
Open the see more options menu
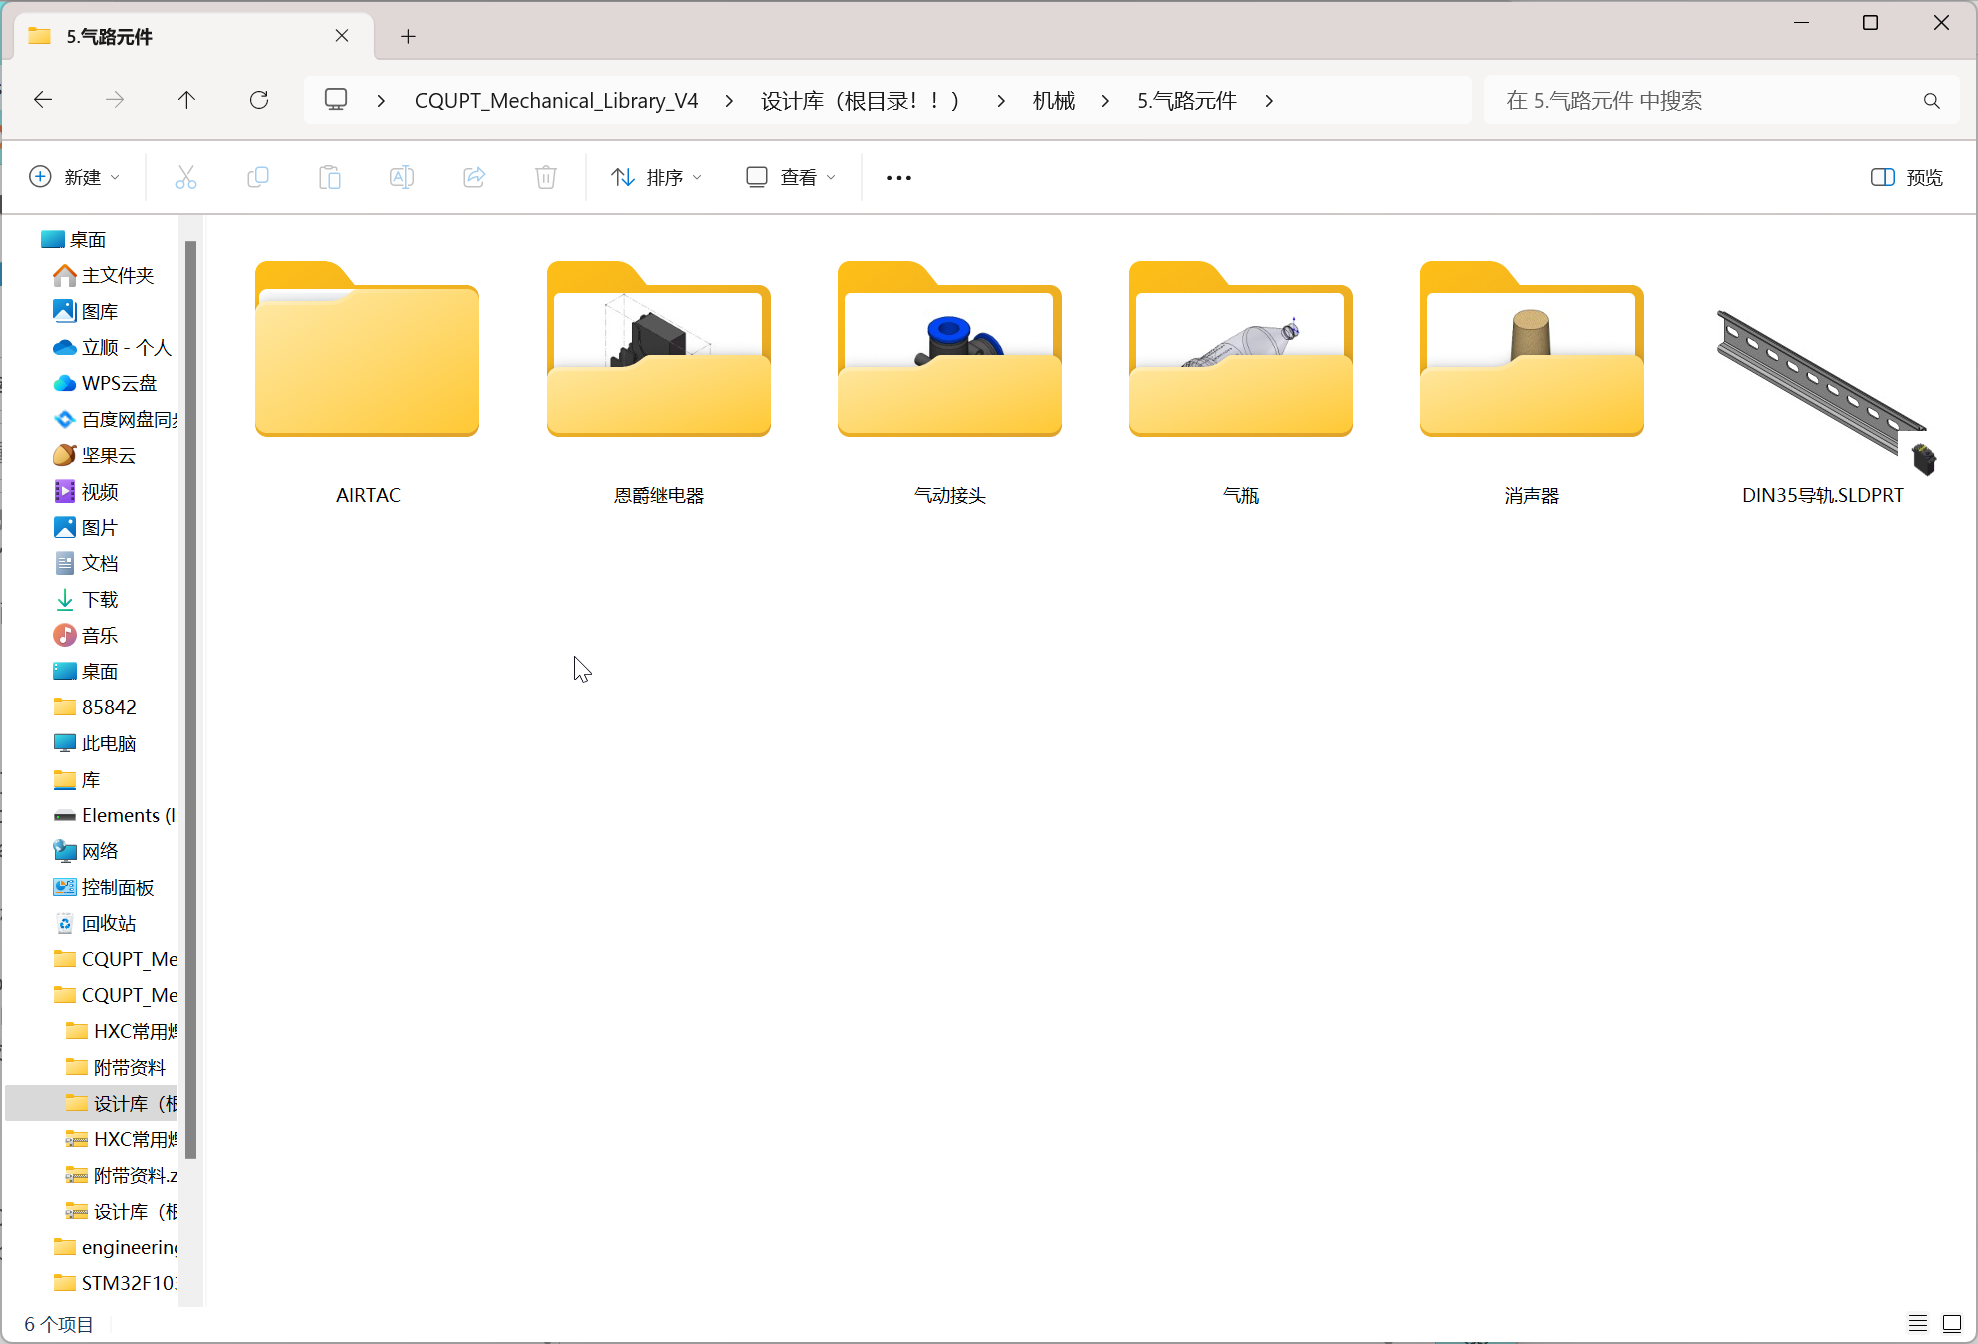click(x=899, y=177)
